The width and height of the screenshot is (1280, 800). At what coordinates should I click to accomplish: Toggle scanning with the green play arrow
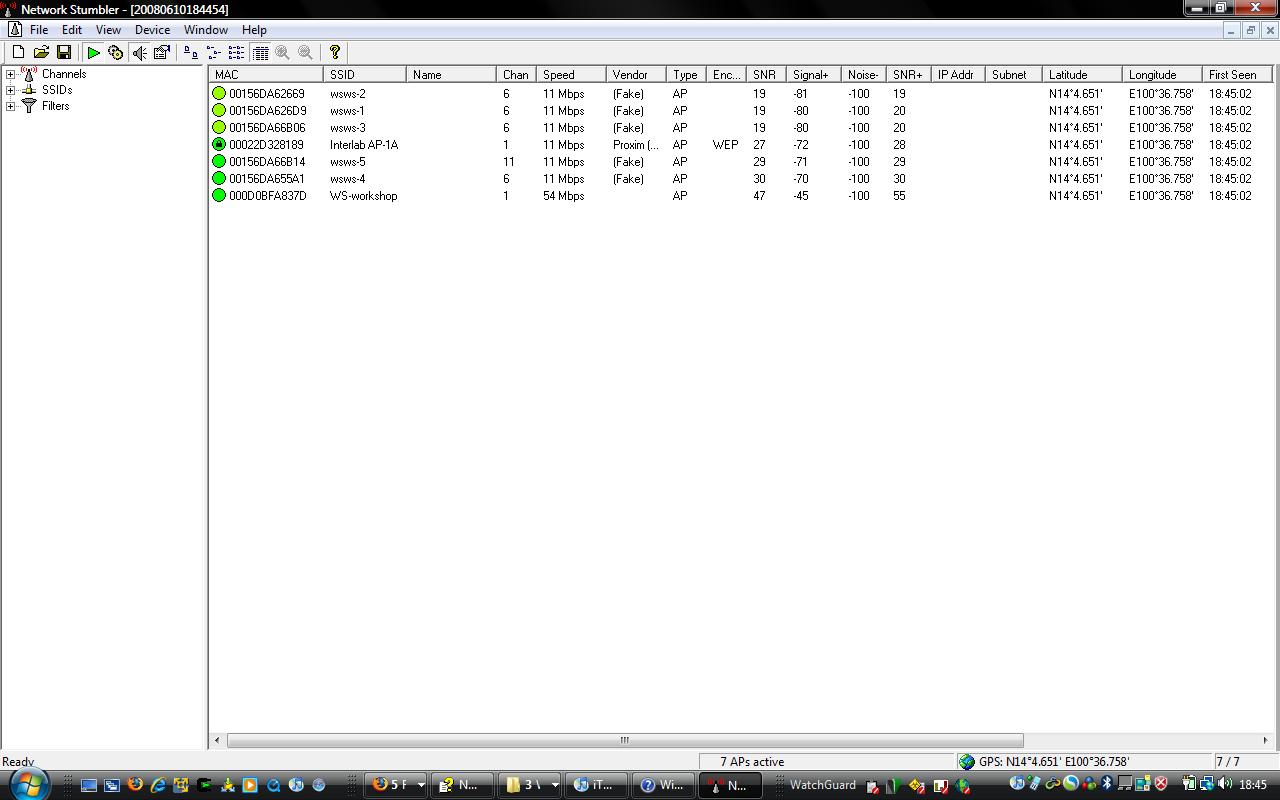pyautogui.click(x=93, y=53)
